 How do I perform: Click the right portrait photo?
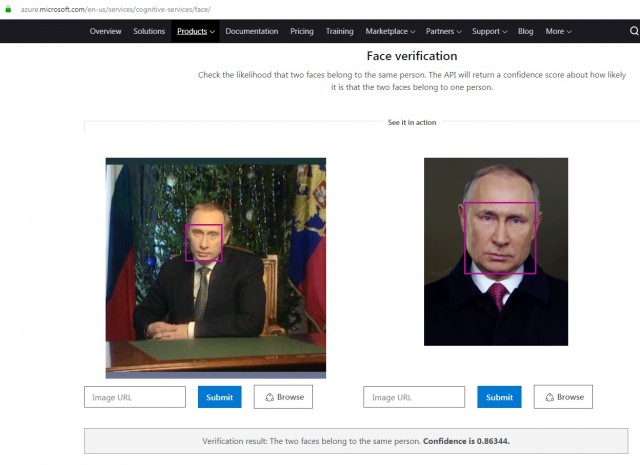coord(496,251)
